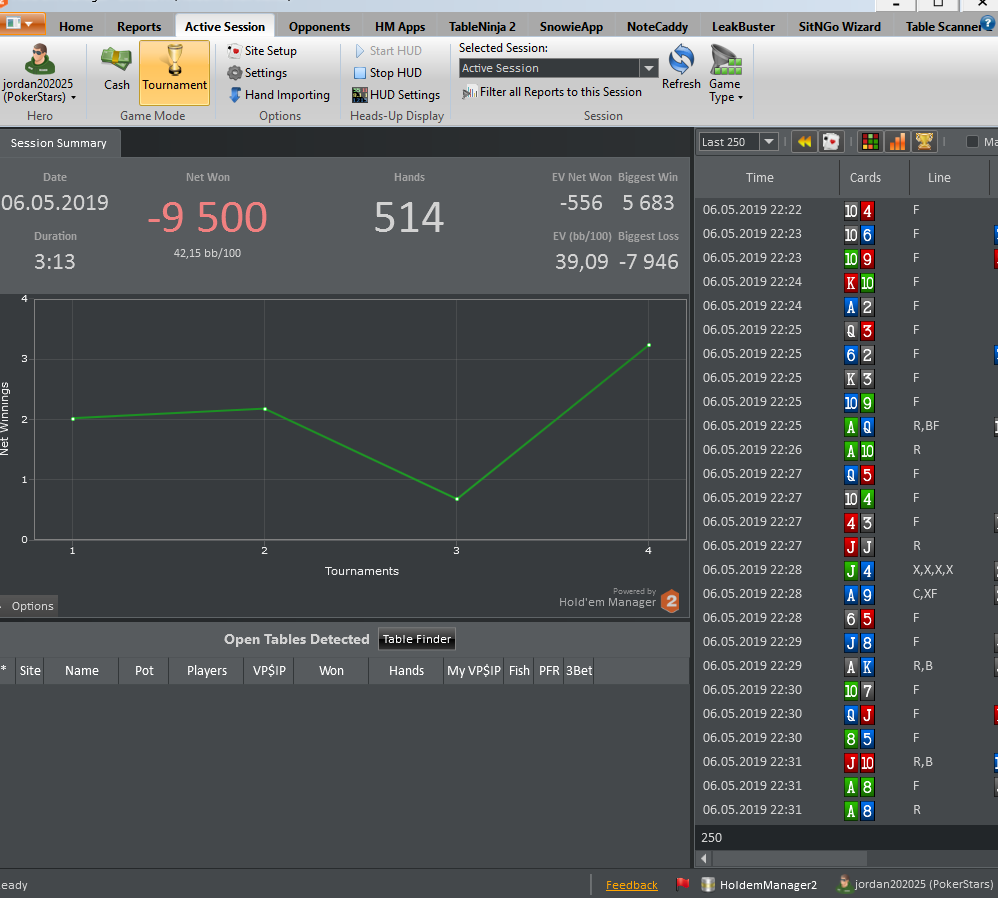Select the tournament 4 graph data point
The image size is (998, 898).
pyautogui.click(x=649, y=345)
